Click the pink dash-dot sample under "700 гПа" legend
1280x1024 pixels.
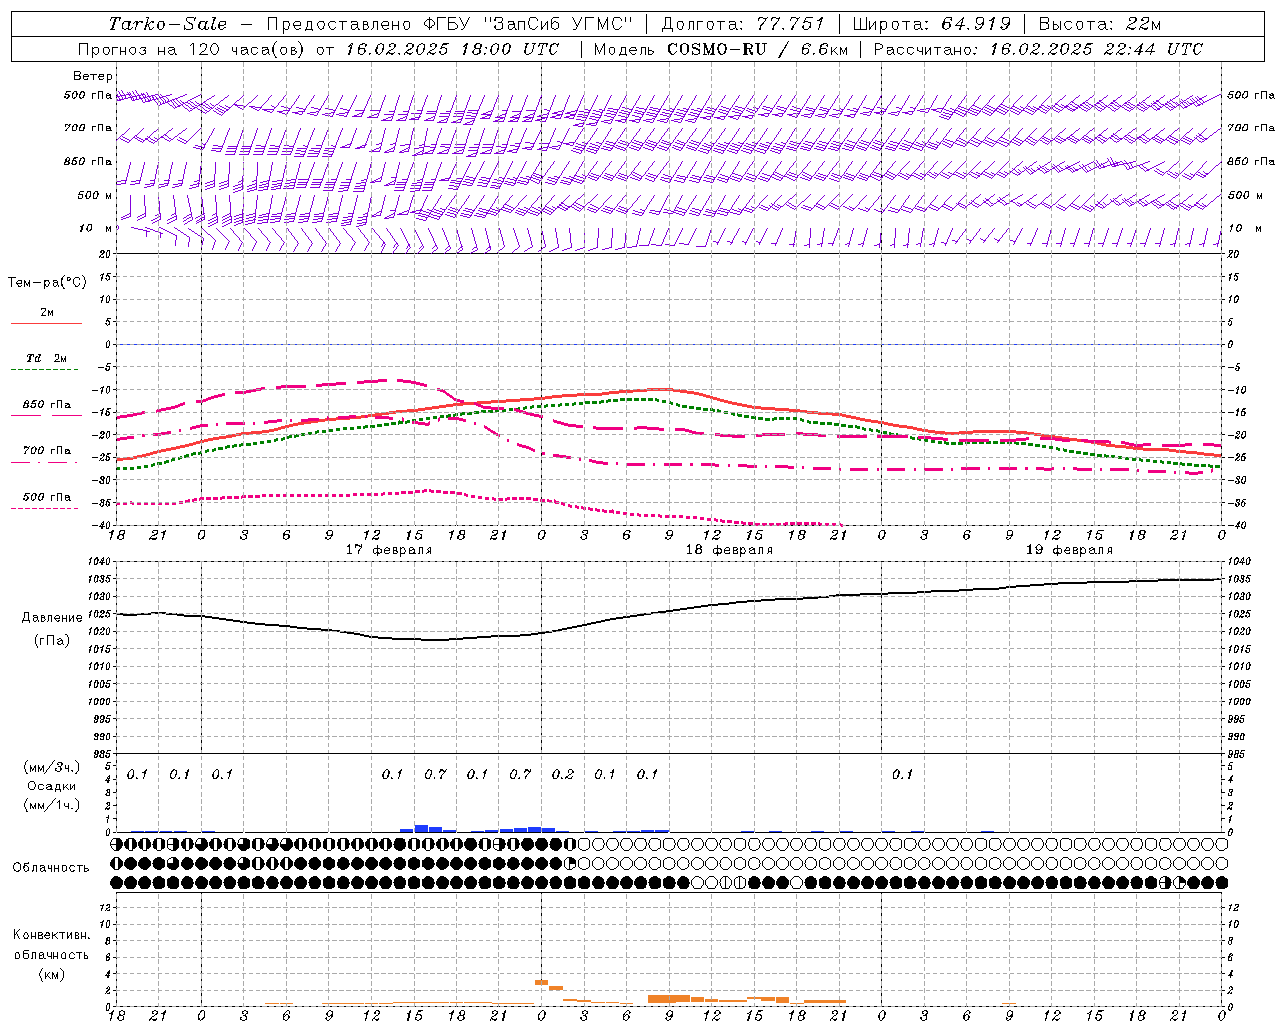pos(45,462)
